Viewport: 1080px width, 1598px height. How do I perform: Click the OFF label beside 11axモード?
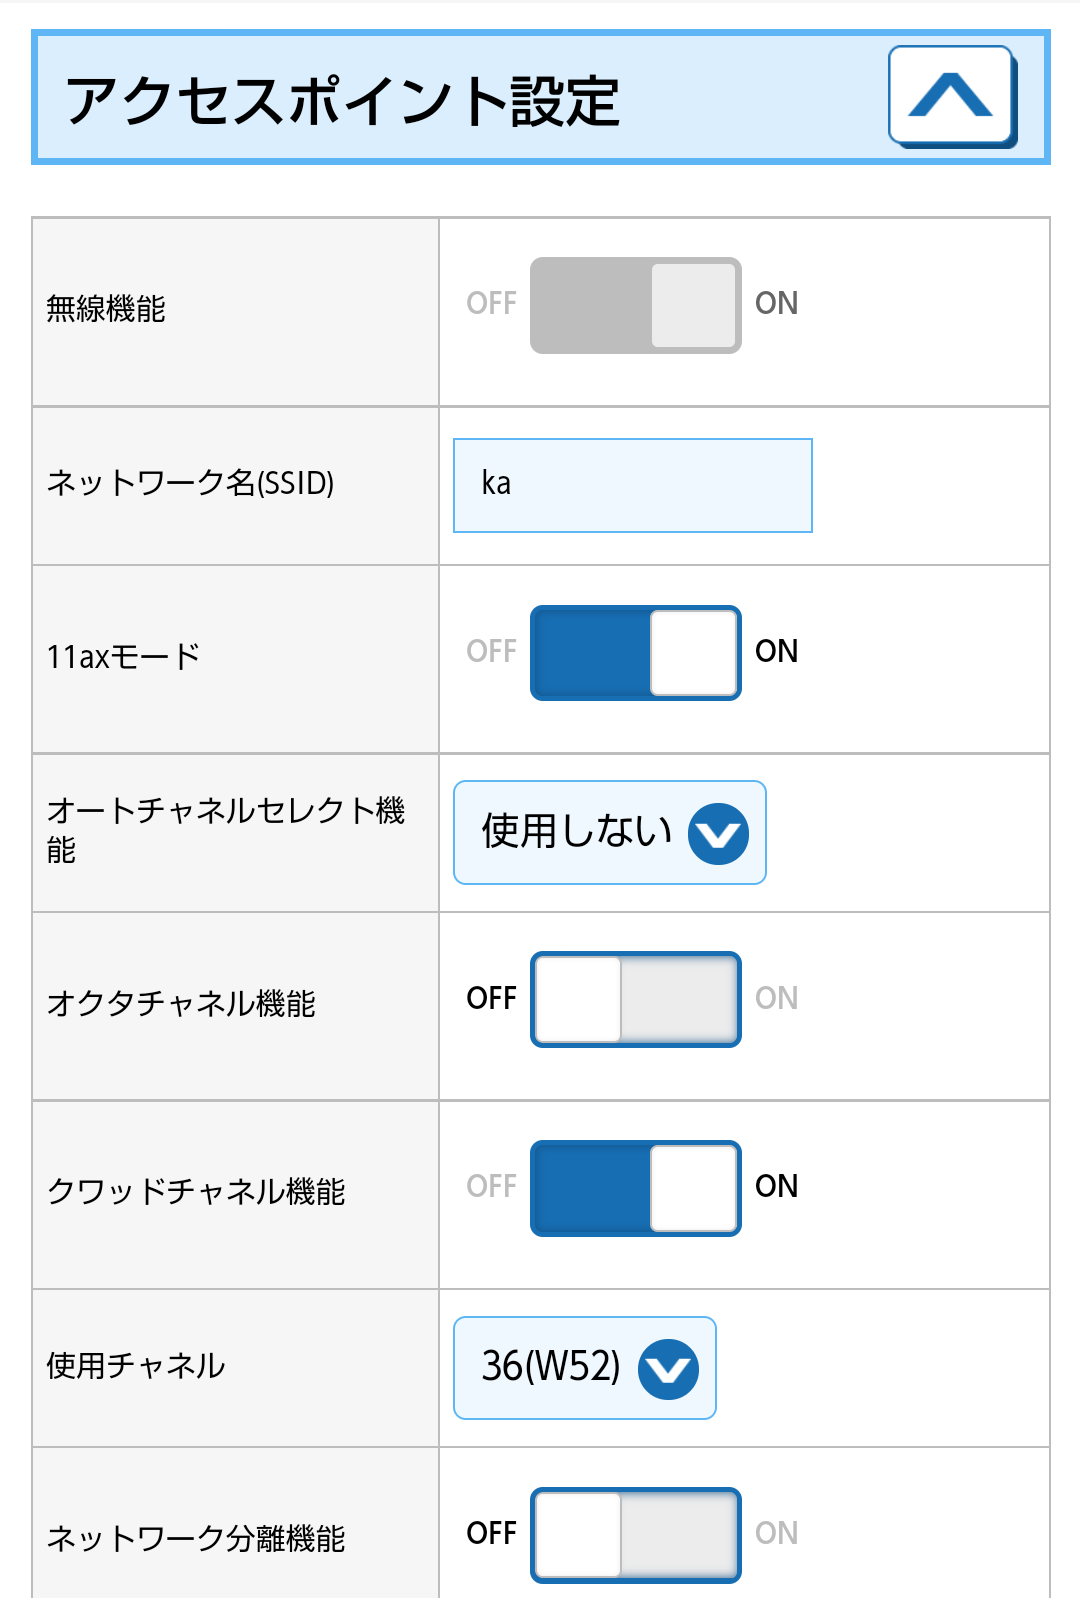[491, 652]
